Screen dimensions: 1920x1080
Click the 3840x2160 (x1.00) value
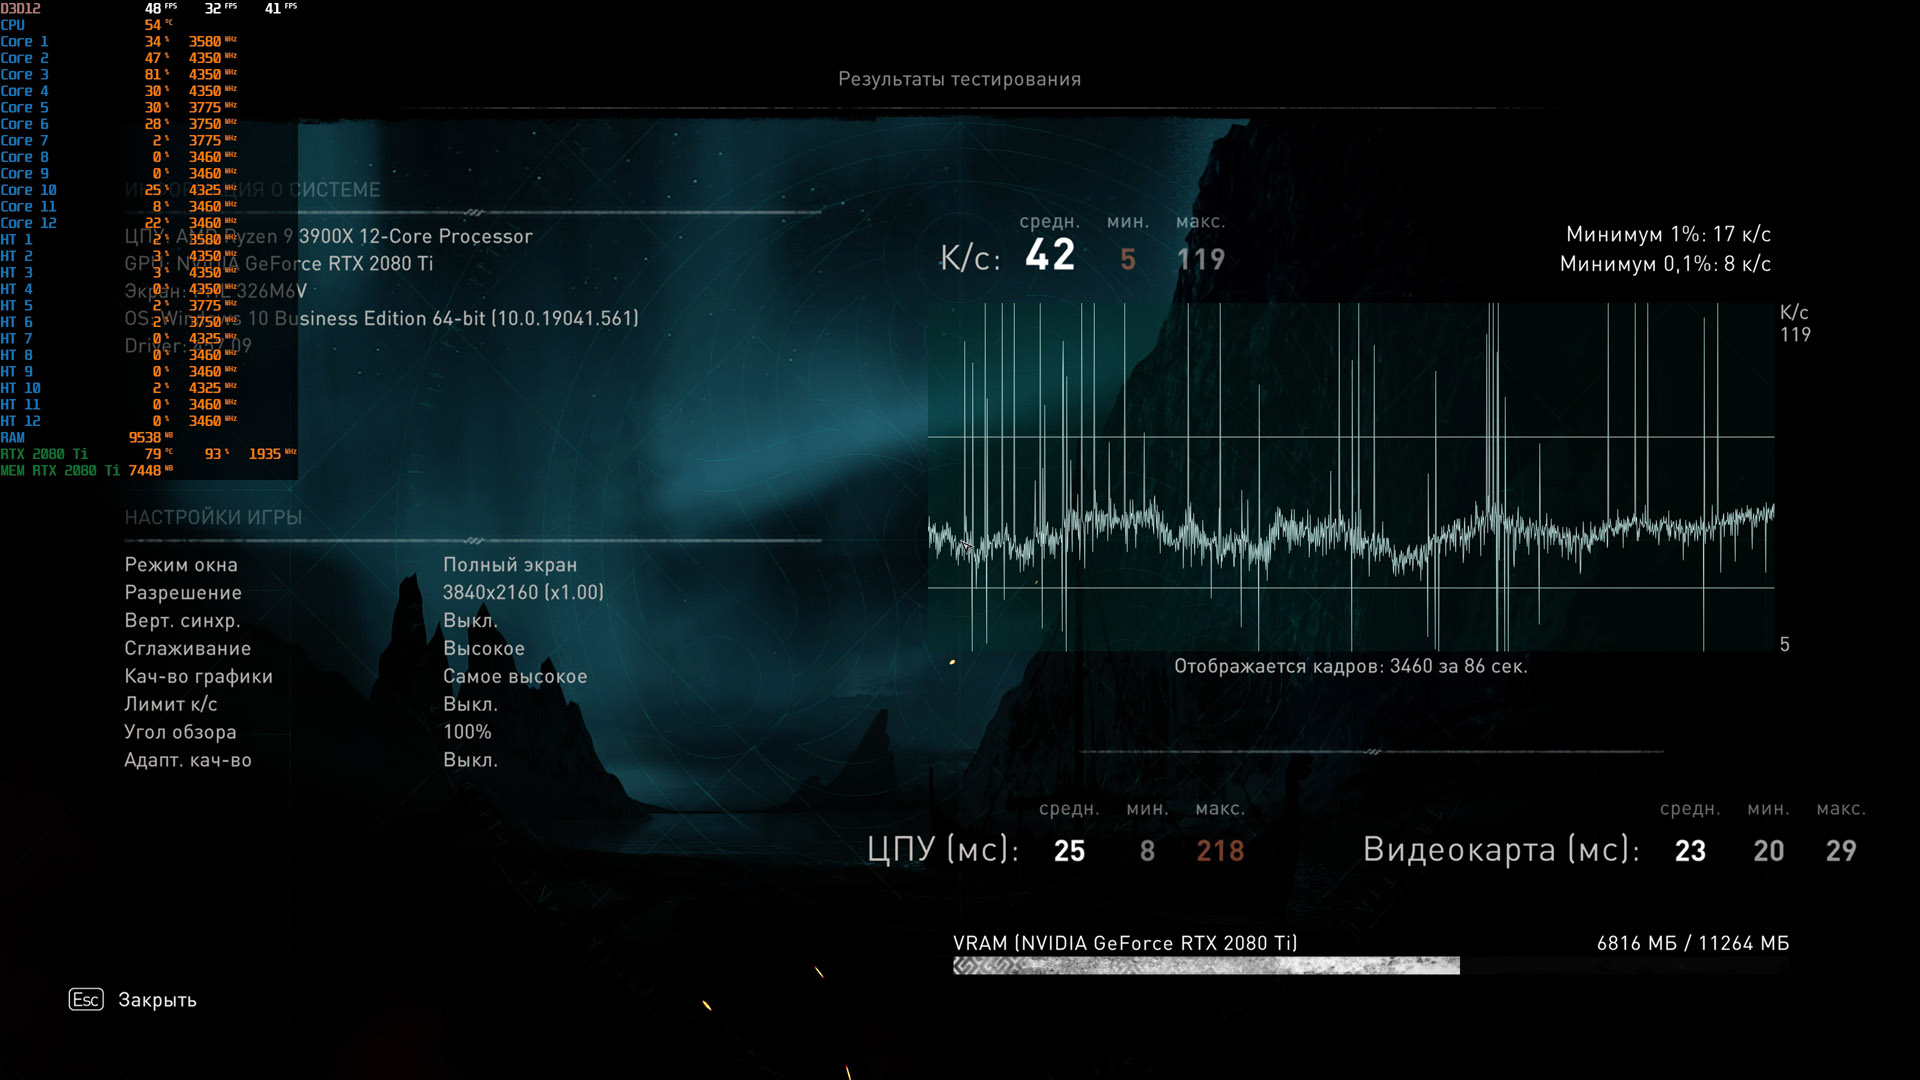click(x=523, y=592)
